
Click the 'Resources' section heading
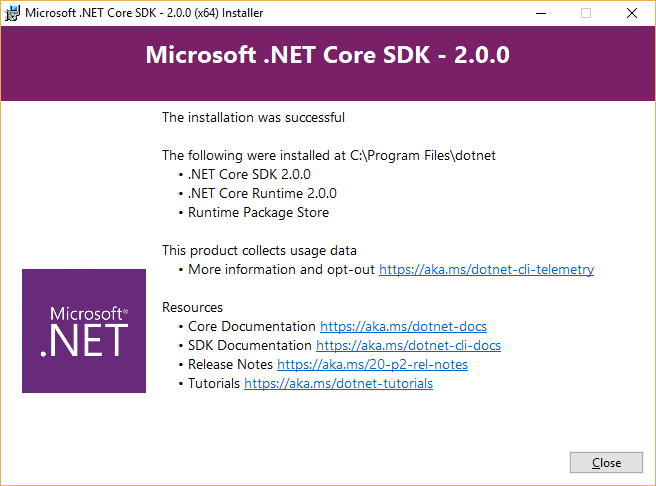(x=192, y=307)
